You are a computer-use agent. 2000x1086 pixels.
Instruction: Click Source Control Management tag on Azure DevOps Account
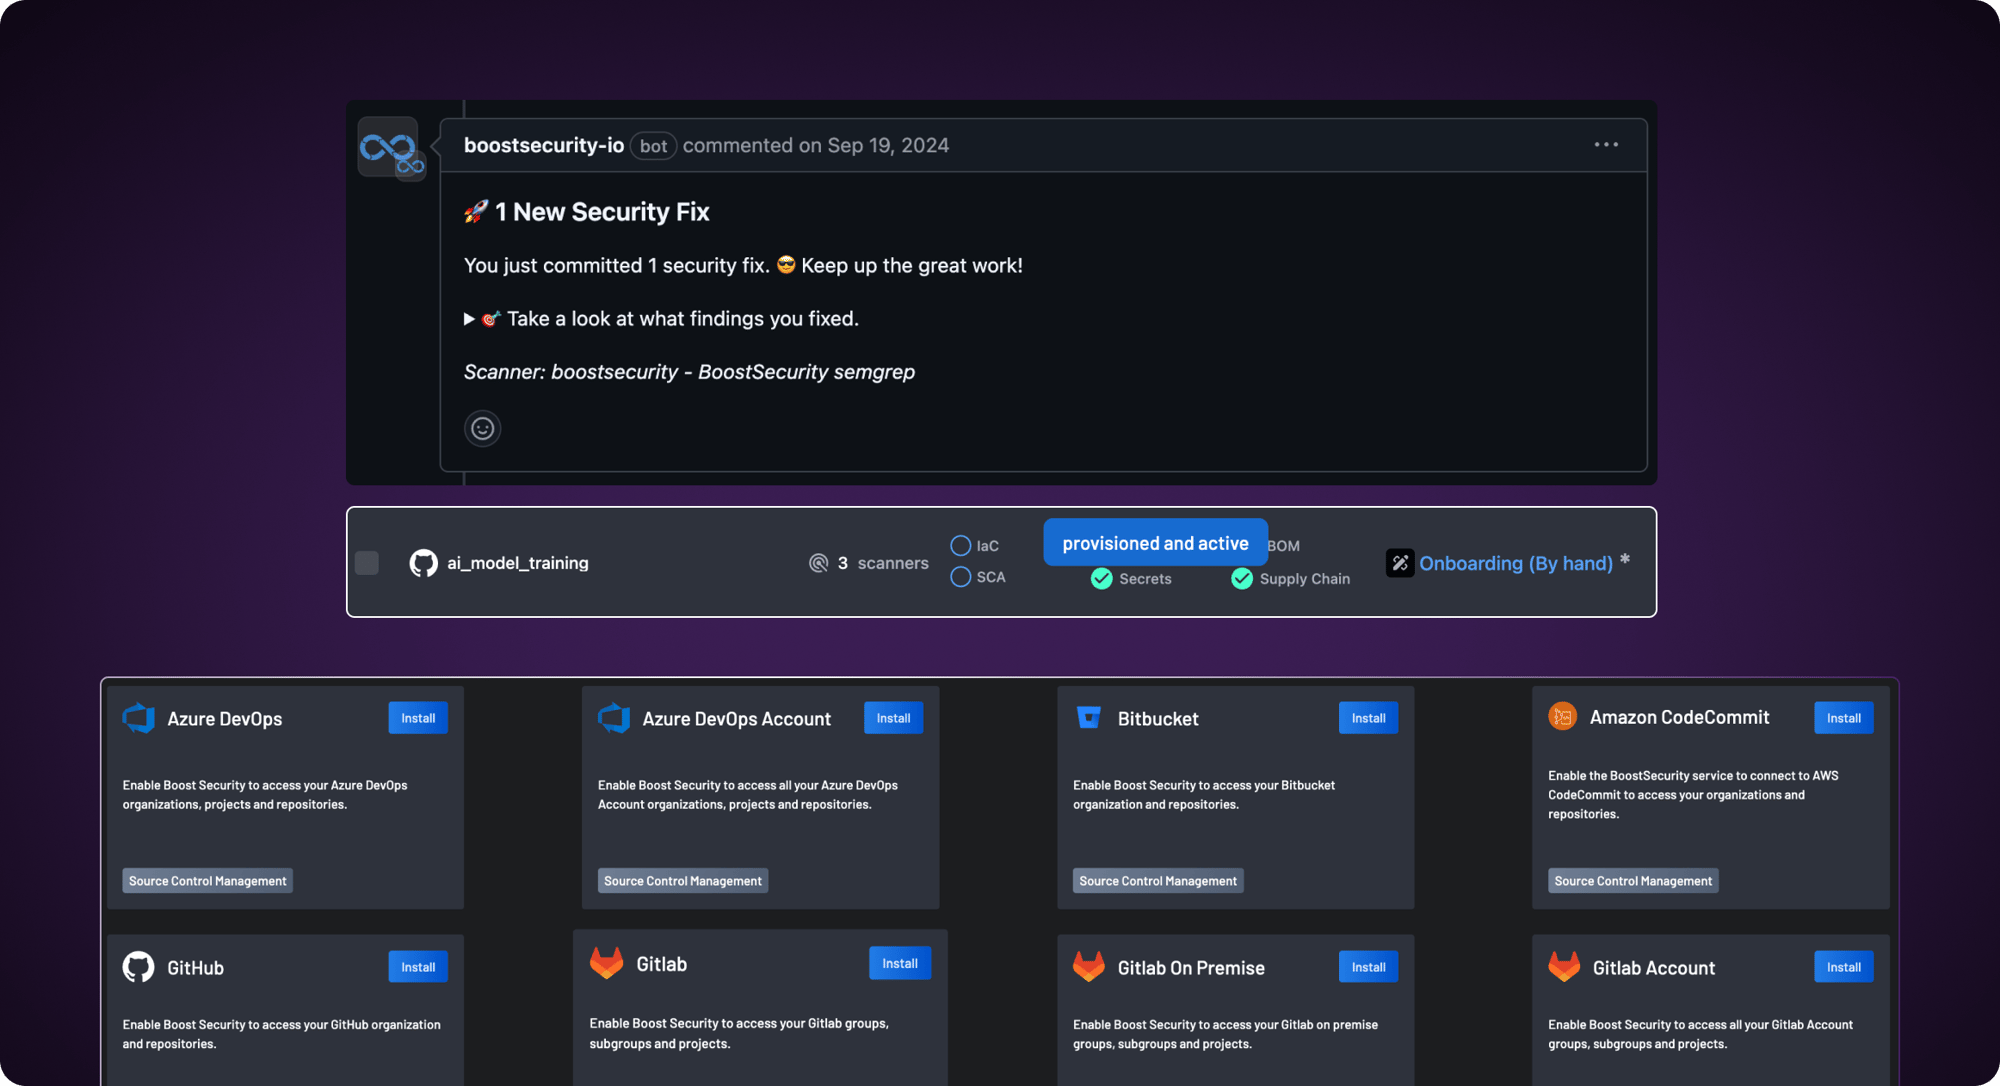[683, 881]
